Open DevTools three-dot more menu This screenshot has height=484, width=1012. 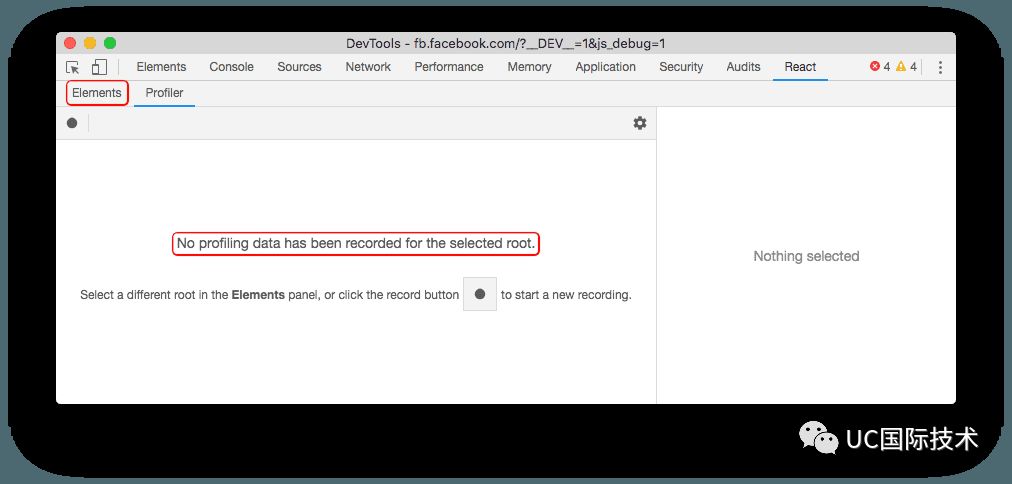click(x=940, y=67)
